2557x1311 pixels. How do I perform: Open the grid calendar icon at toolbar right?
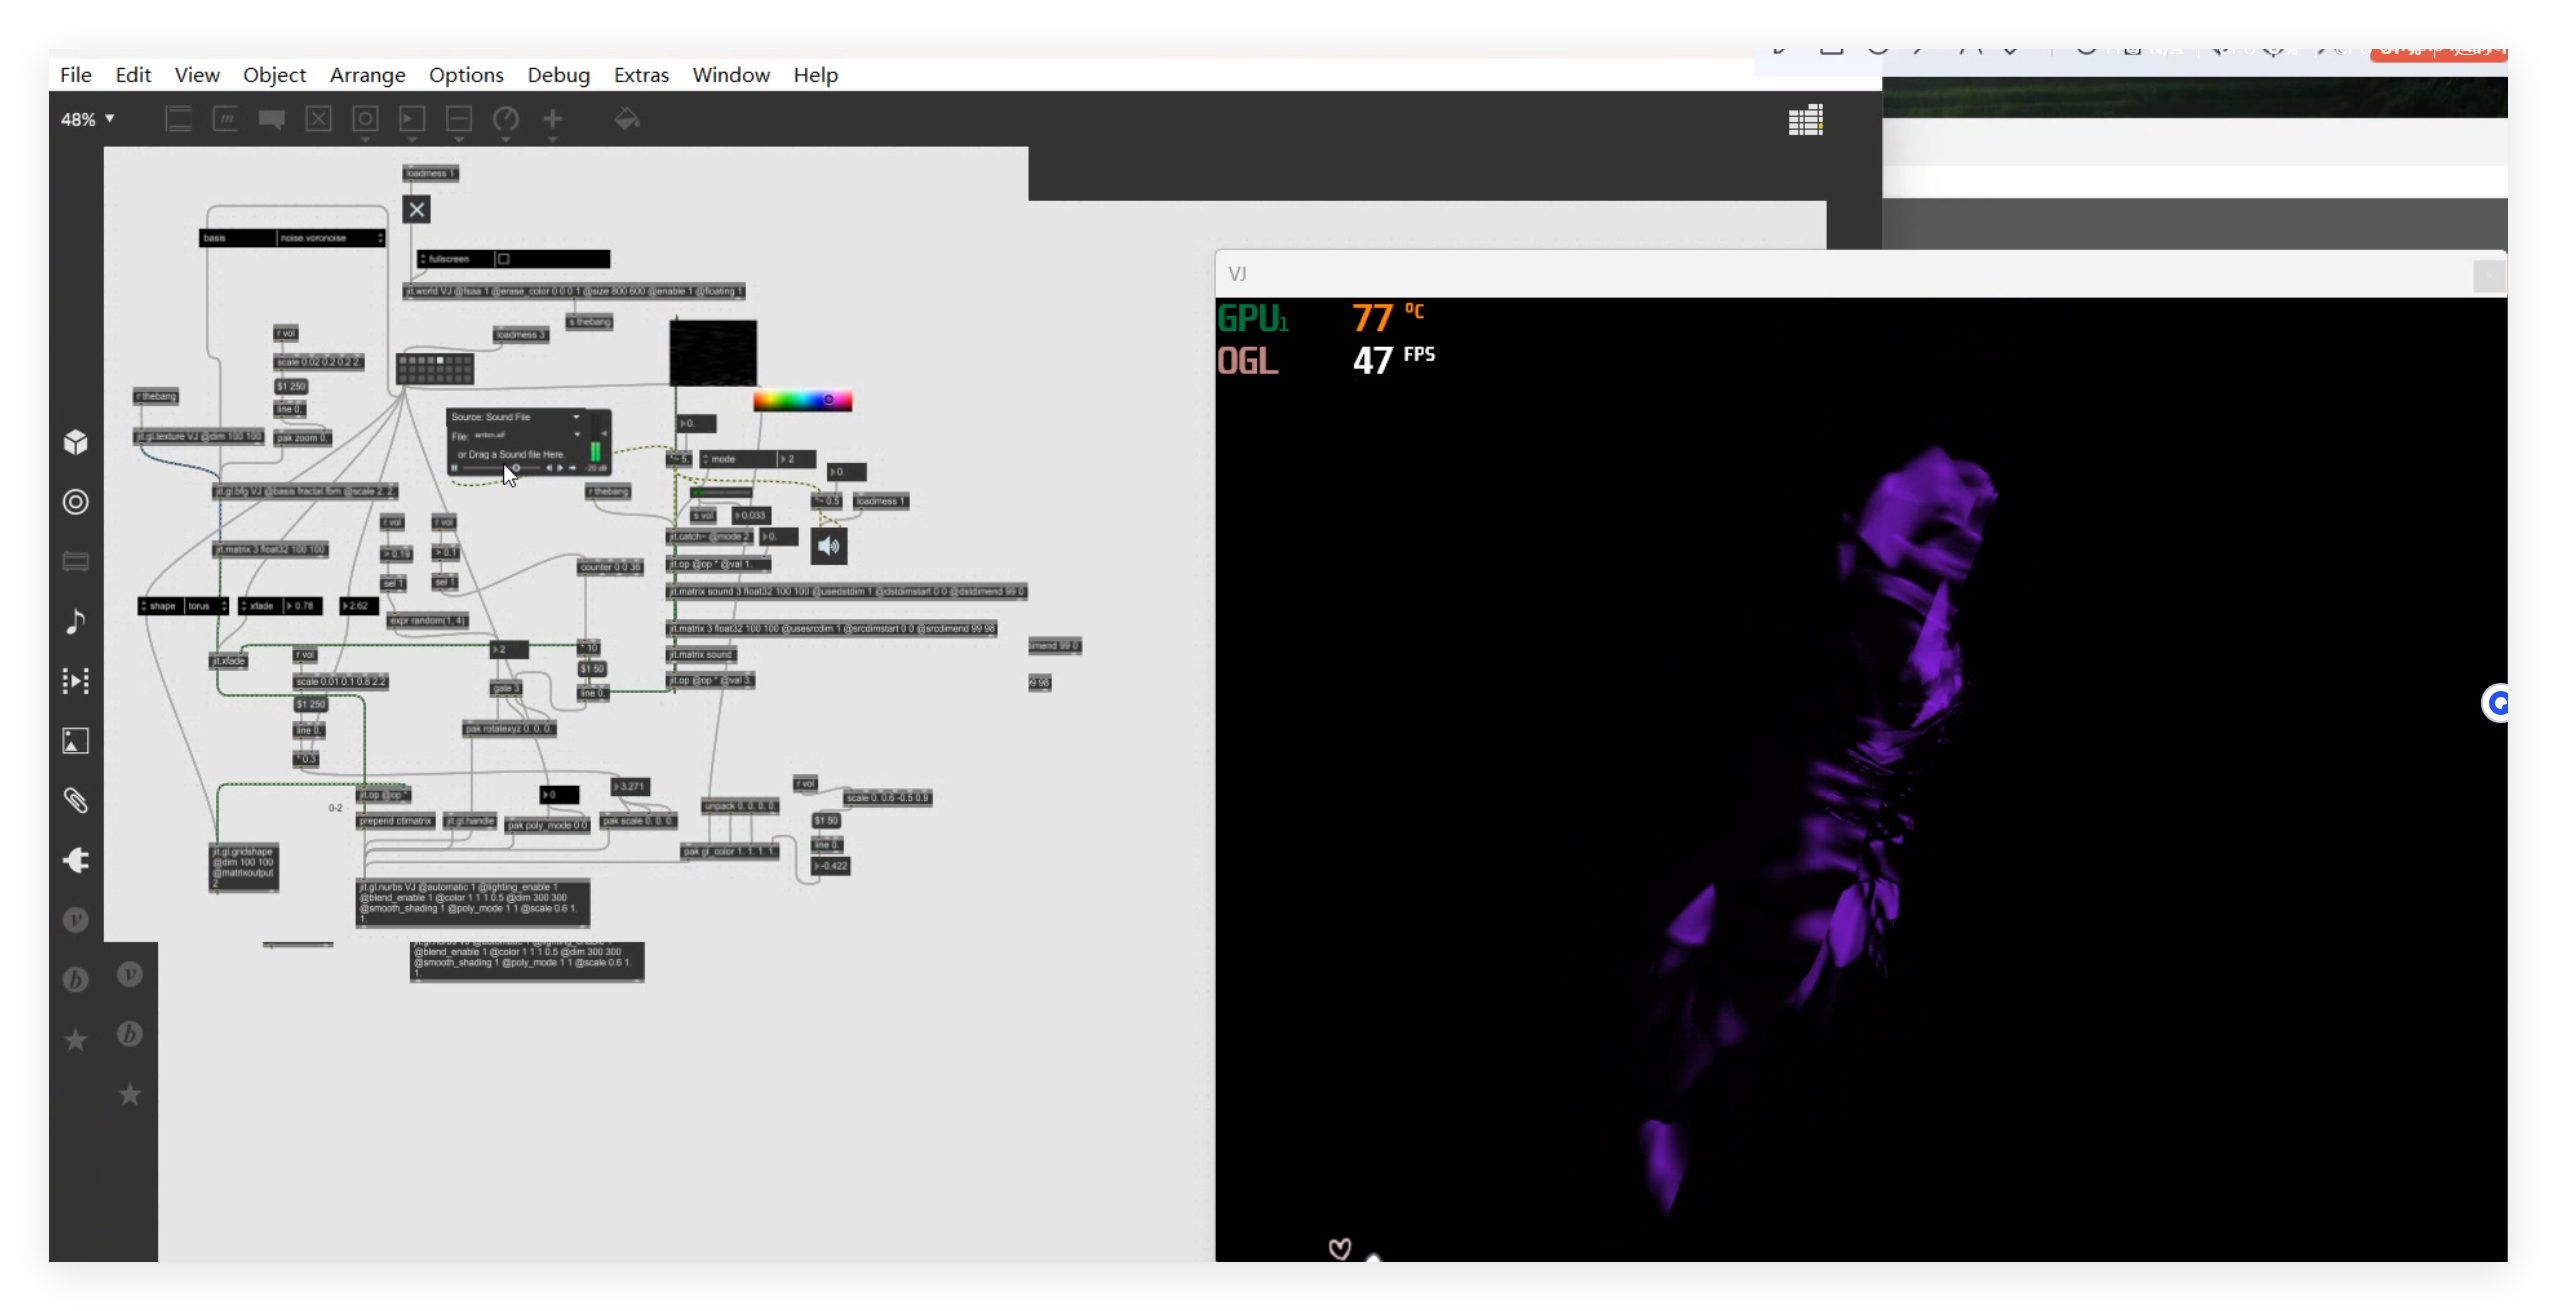tap(1806, 120)
